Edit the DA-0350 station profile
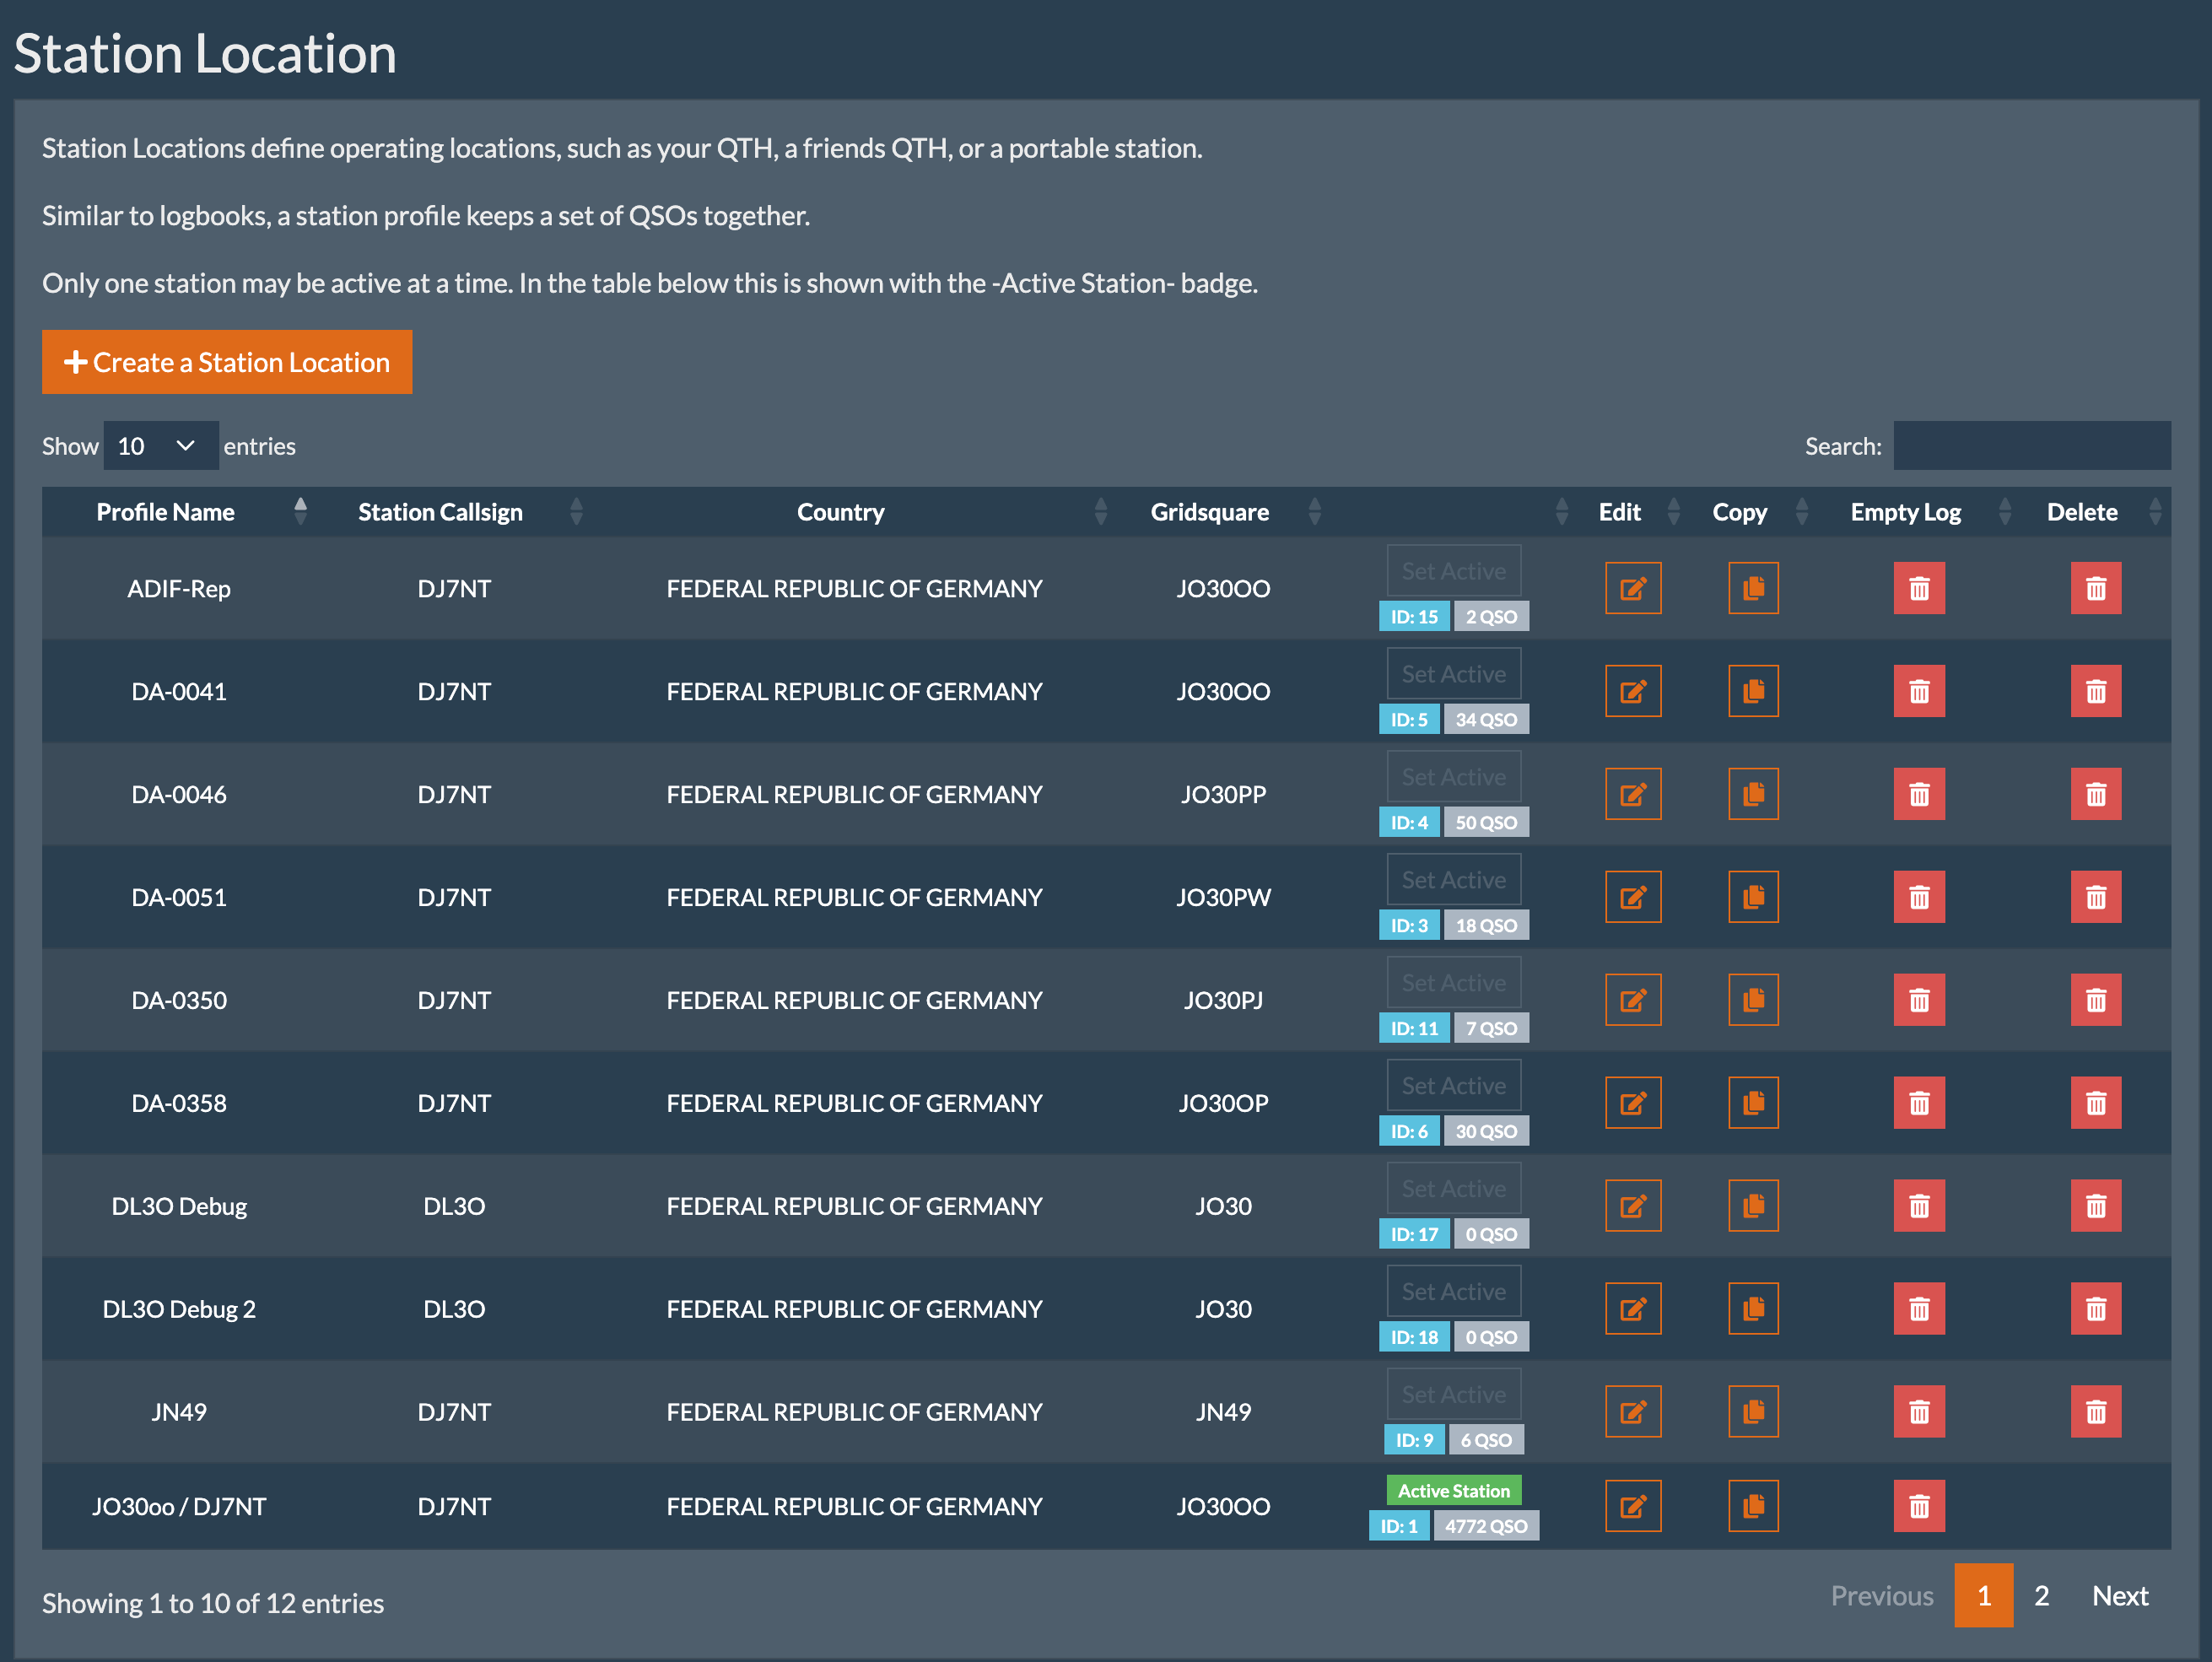The height and width of the screenshot is (1662, 2212). (x=1633, y=1000)
